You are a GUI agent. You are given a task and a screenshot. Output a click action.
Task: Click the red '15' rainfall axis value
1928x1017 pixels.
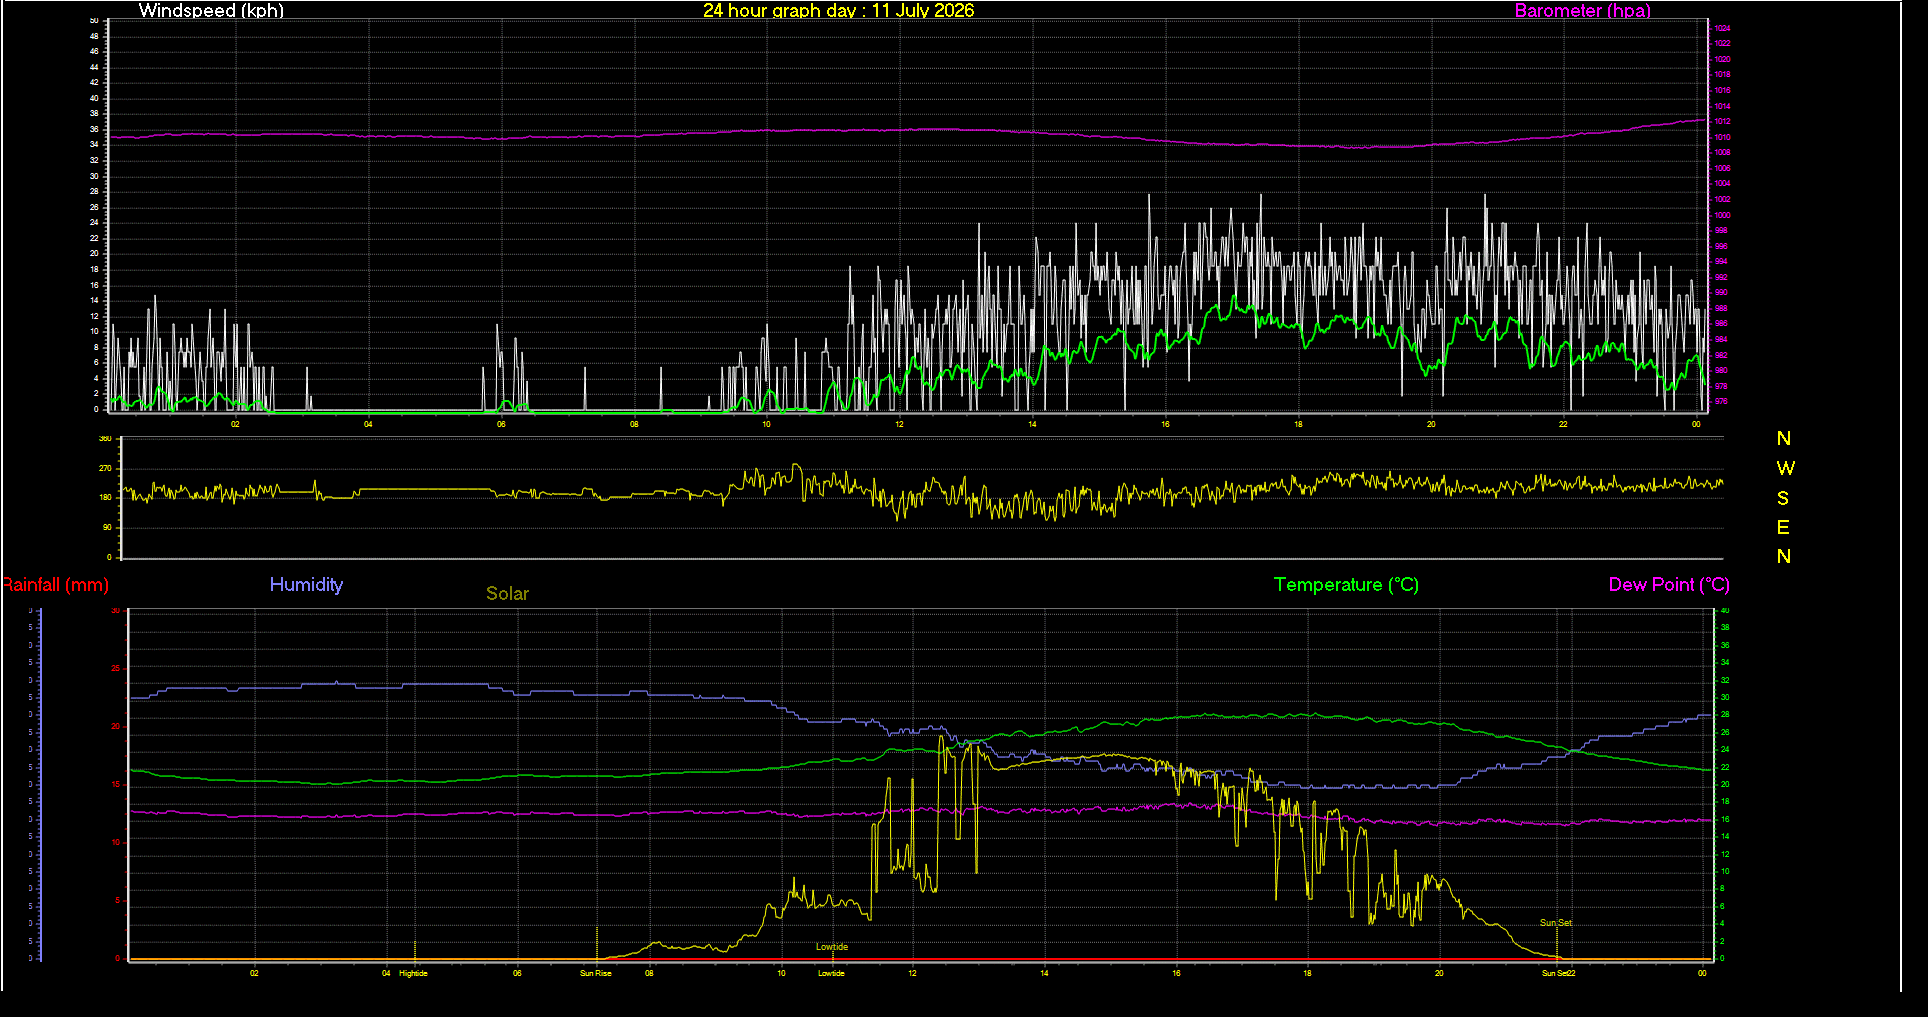click(x=115, y=785)
